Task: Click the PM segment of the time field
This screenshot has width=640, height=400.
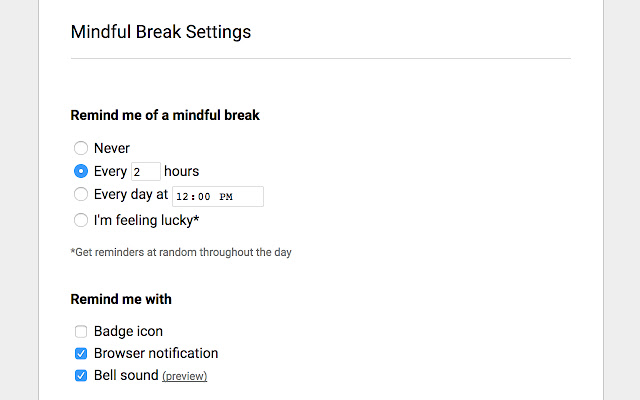Action: pos(227,196)
